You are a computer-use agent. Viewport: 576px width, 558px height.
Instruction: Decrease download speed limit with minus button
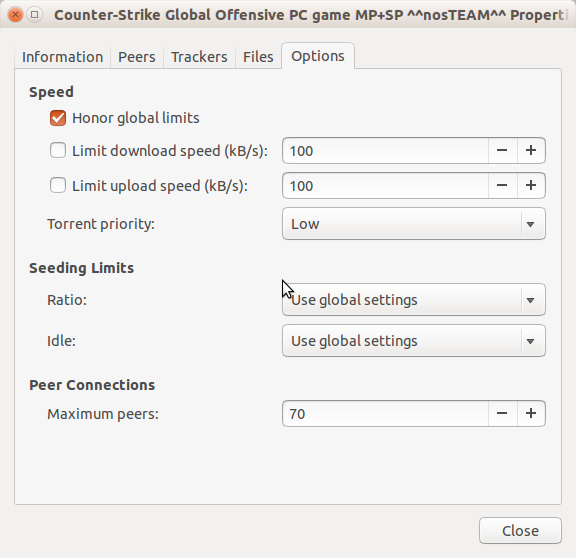pyautogui.click(x=502, y=151)
